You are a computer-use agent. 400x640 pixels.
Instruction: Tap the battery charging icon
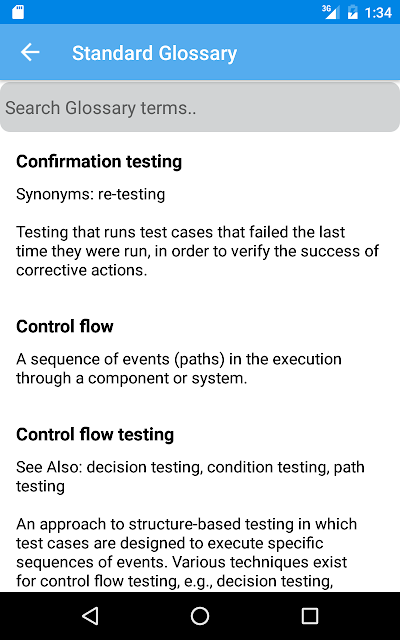(x=352, y=12)
